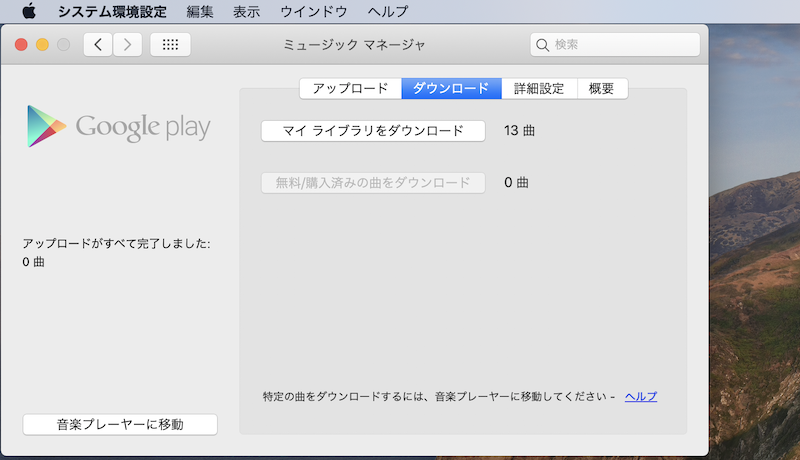This screenshot has width=800, height=460.
Task: Minimize window with the yellow button
Action: pos(42,44)
